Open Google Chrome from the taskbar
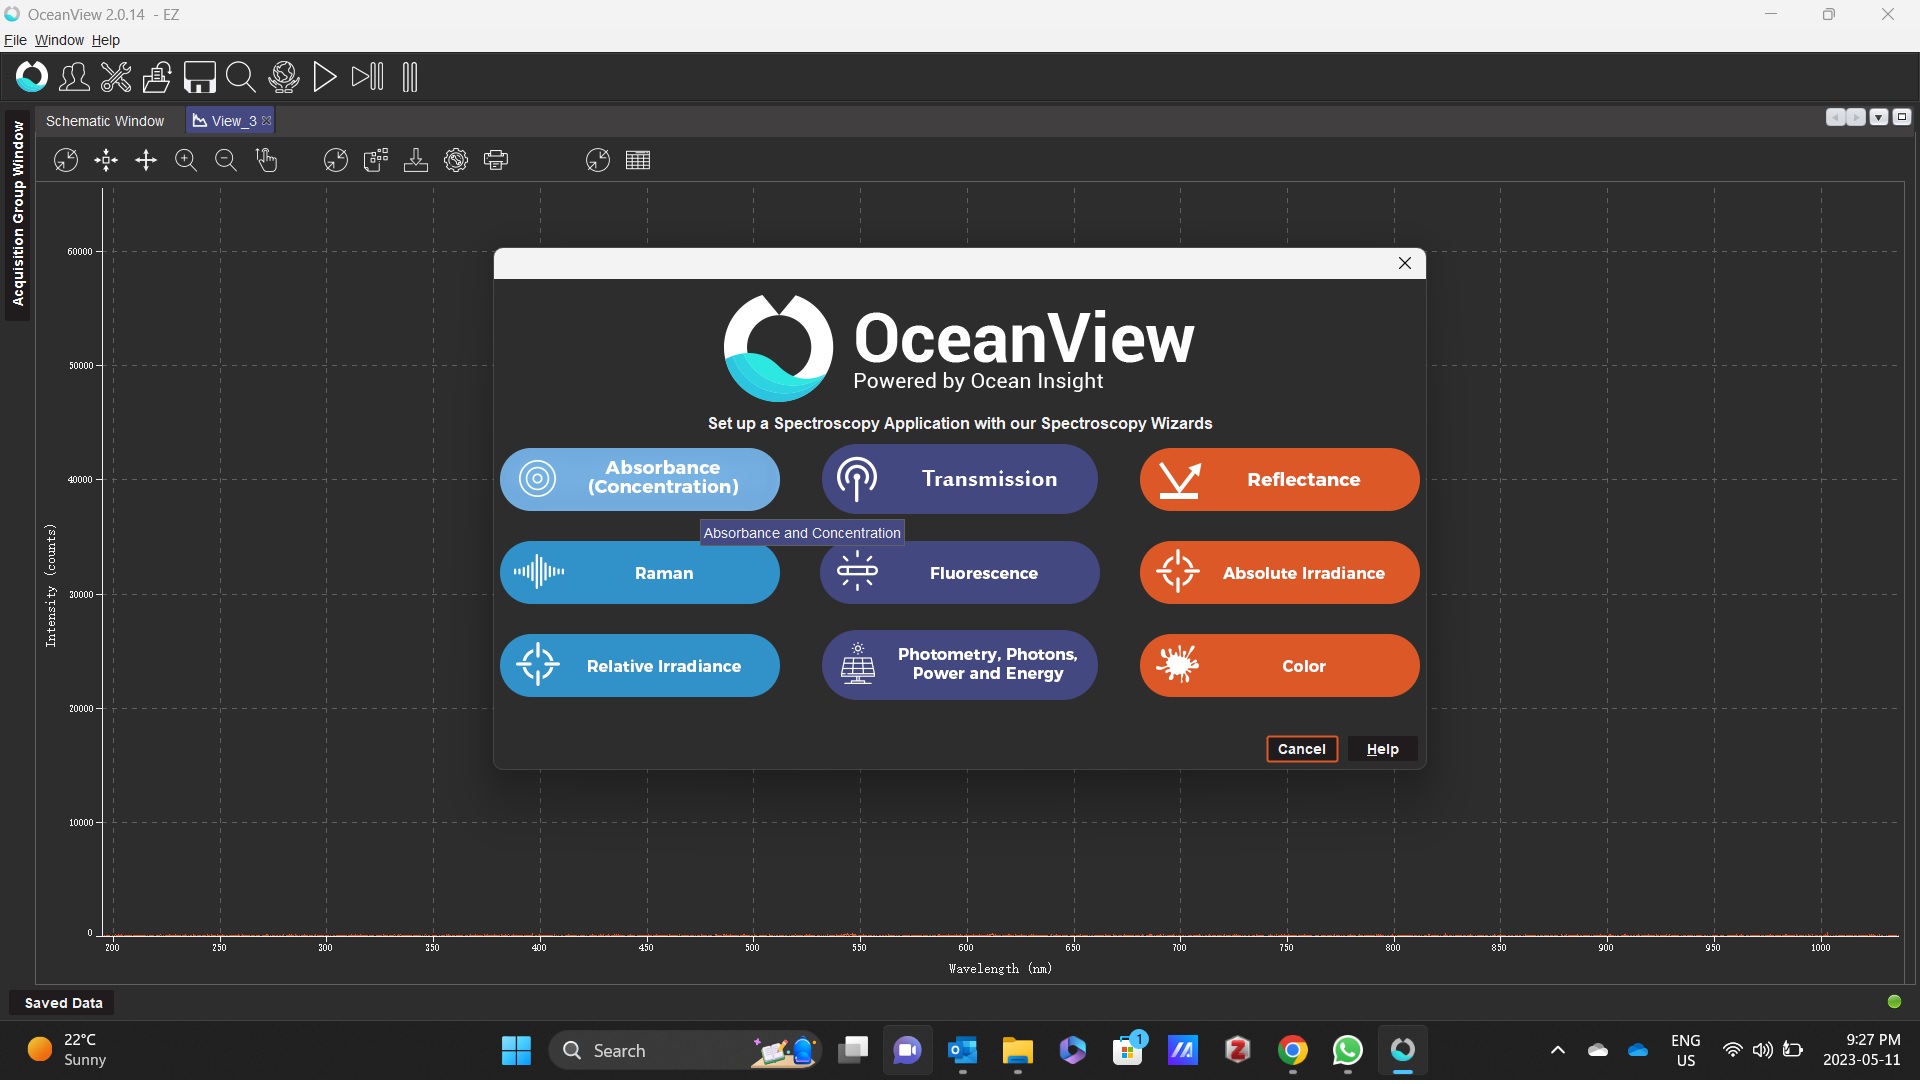The image size is (1924, 1084). [1295, 1052]
